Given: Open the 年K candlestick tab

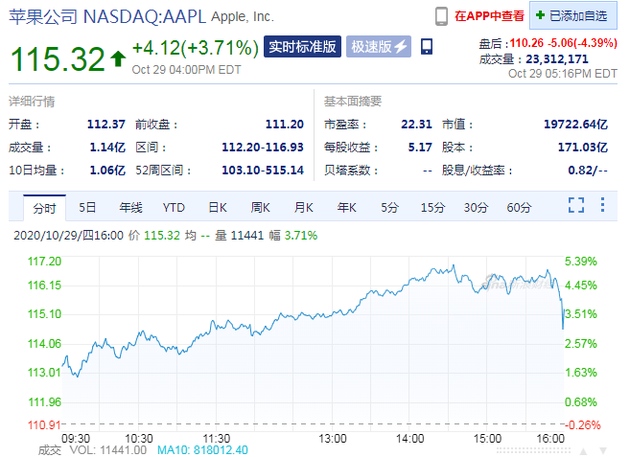Looking at the screenshot, I should click(346, 207).
